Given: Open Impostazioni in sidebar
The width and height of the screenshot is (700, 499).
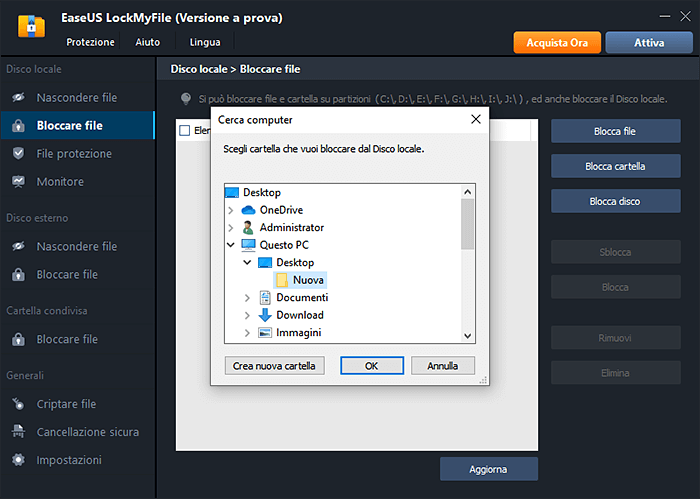Looking at the screenshot, I should (78, 460).
